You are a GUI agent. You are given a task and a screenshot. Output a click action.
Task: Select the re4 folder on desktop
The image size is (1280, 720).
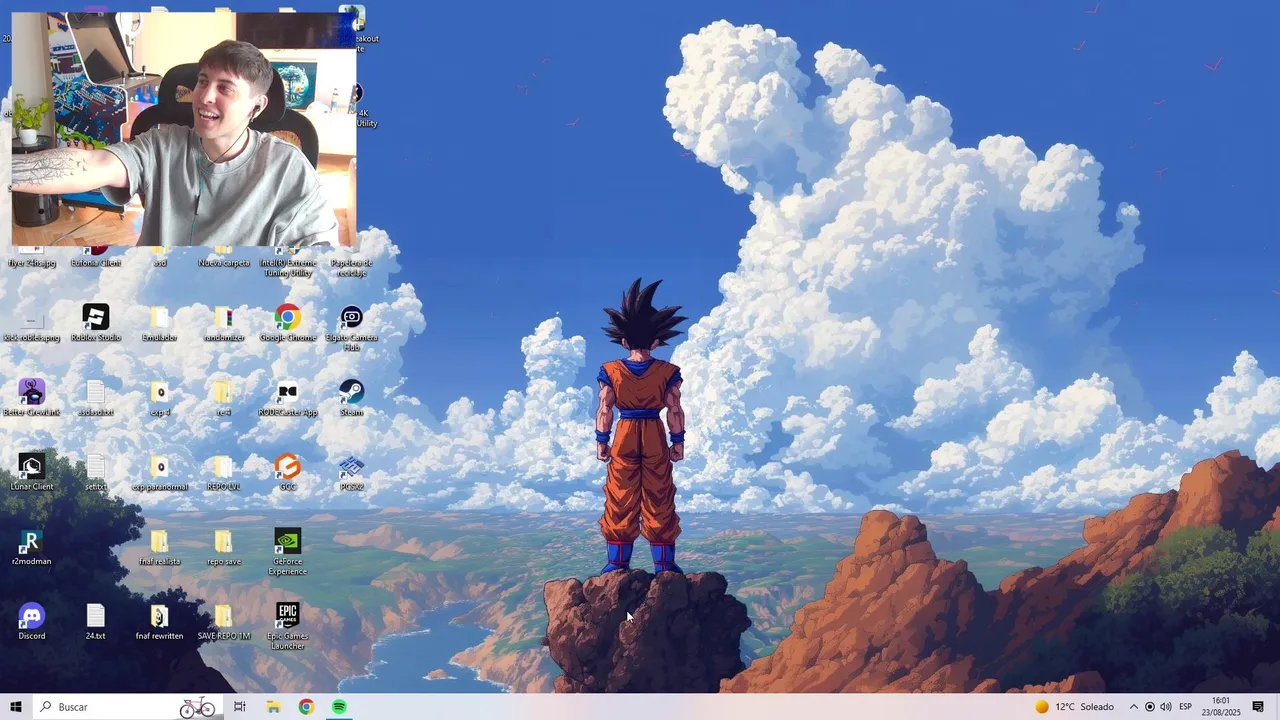click(x=224, y=398)
